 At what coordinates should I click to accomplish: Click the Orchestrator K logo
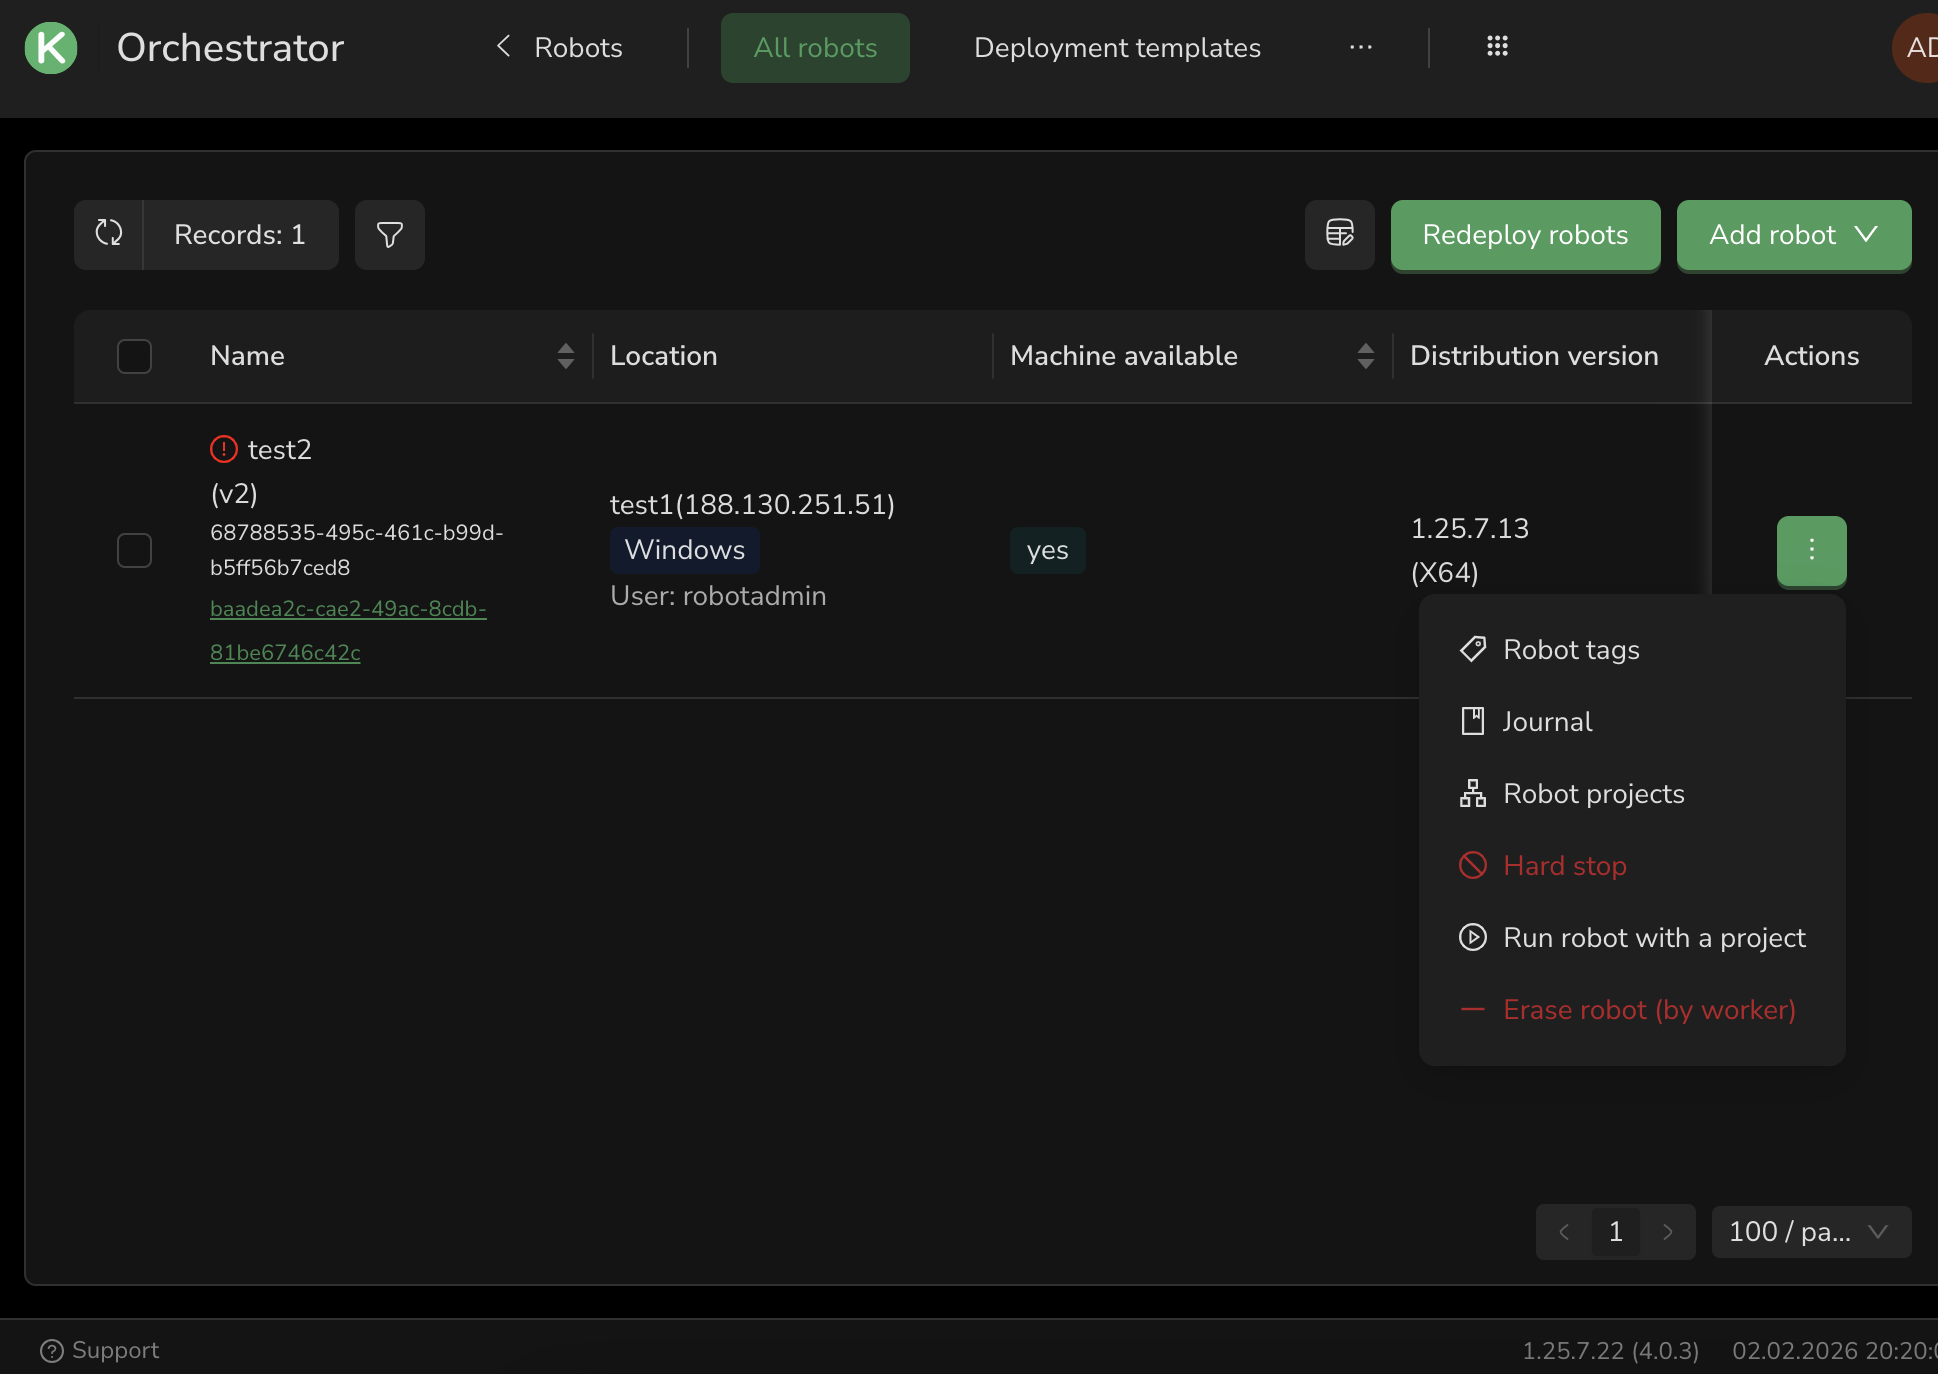(x=51, y=47)
